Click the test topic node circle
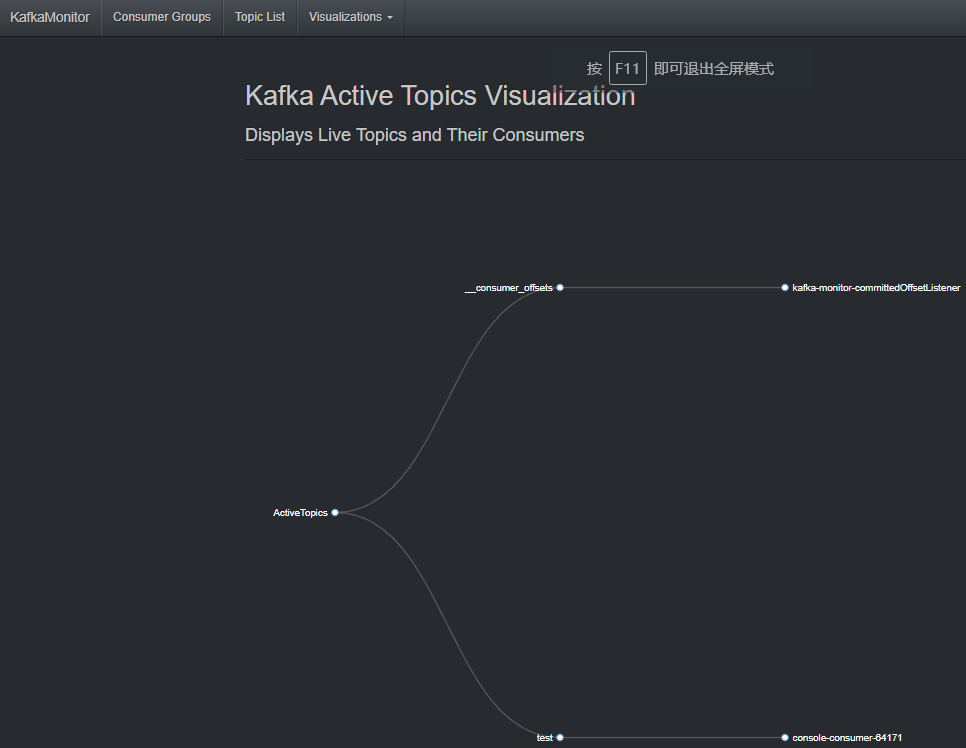Image resolution: width=966 pixels, height=748 pixels. (560, 738)
